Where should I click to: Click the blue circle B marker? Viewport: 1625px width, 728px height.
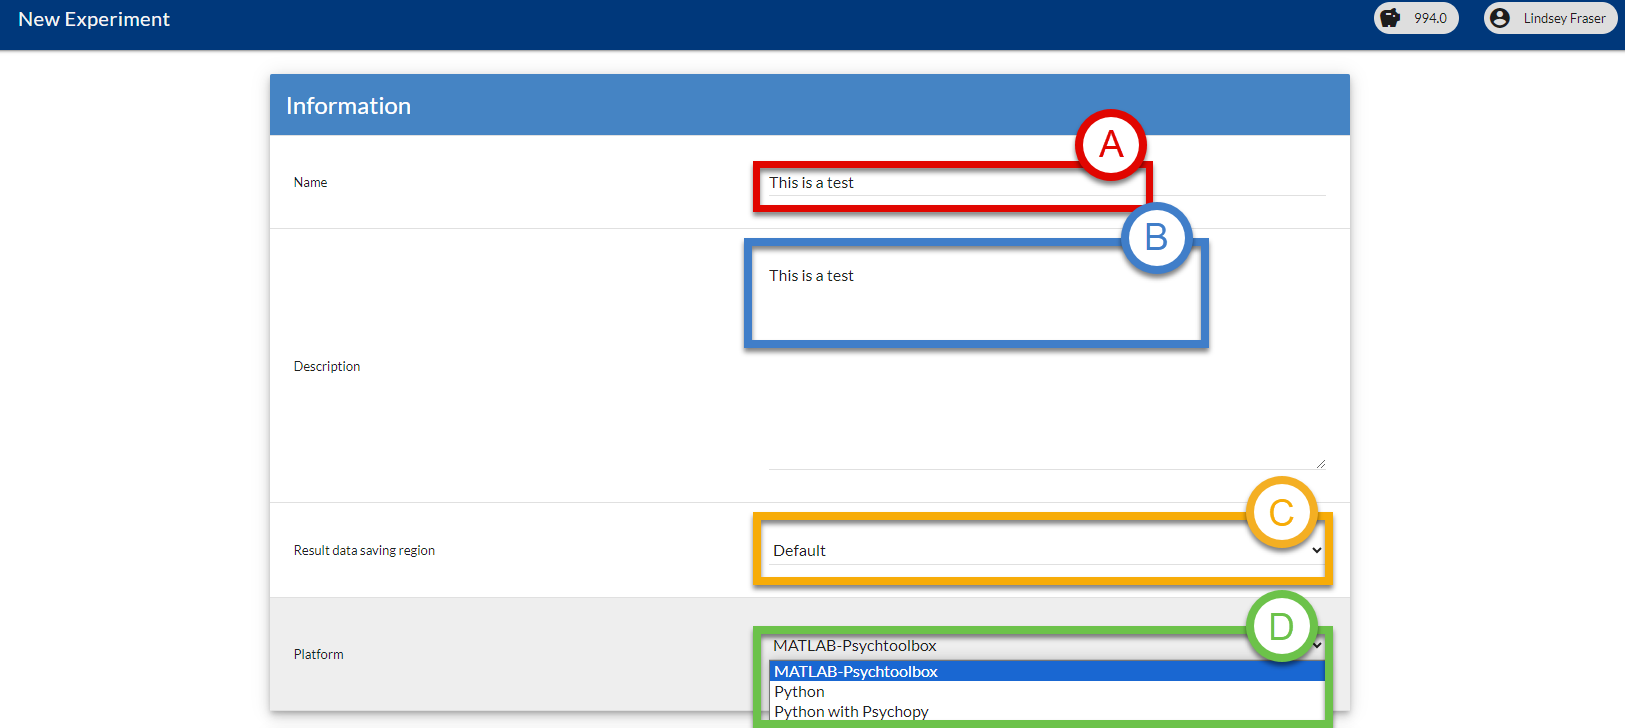[1156, 238]
